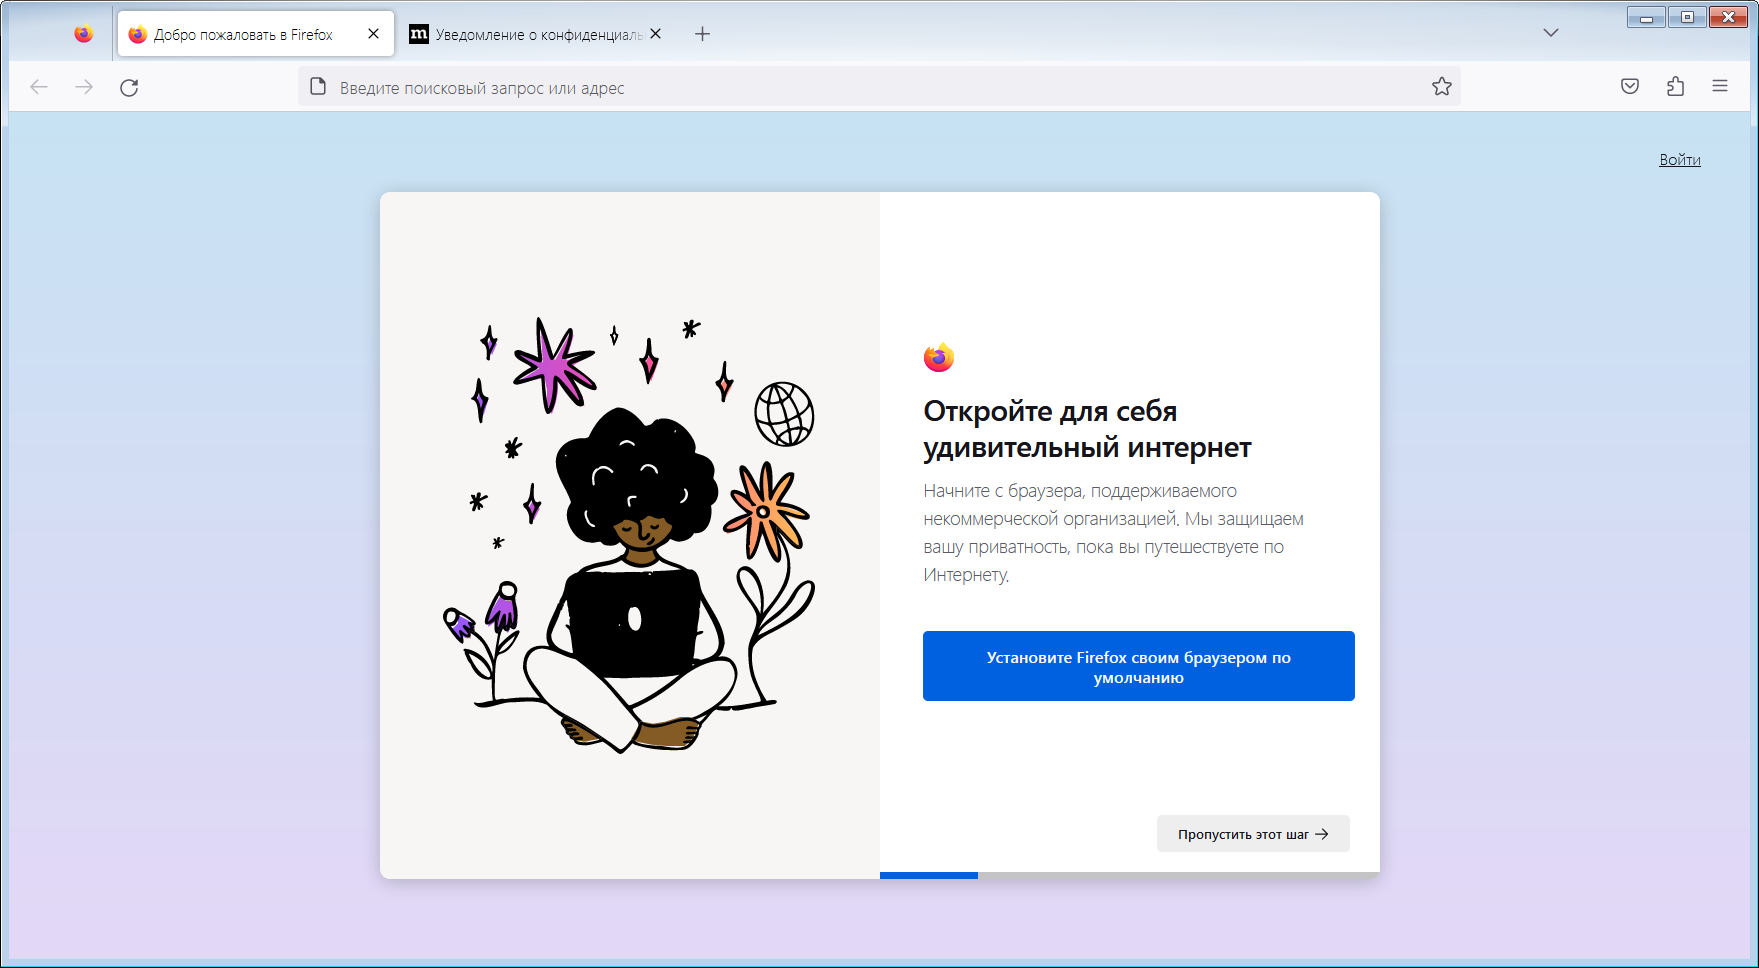Click the heading 'Откройте для себя удивительный интернет'

pyautogui.click(x=1087, y=429)
